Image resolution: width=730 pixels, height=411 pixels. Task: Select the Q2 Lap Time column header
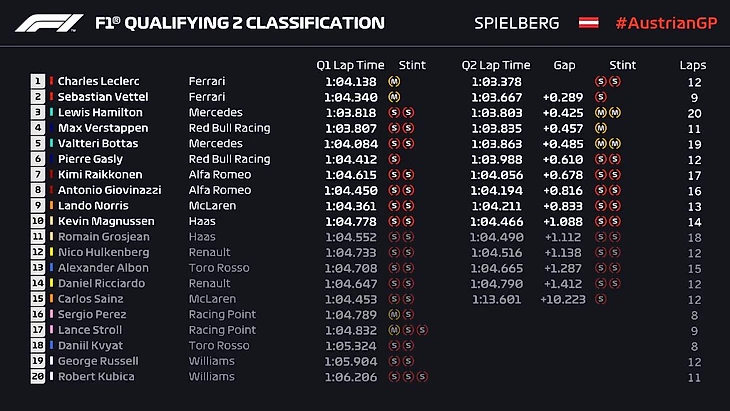[x=496, y=65]
